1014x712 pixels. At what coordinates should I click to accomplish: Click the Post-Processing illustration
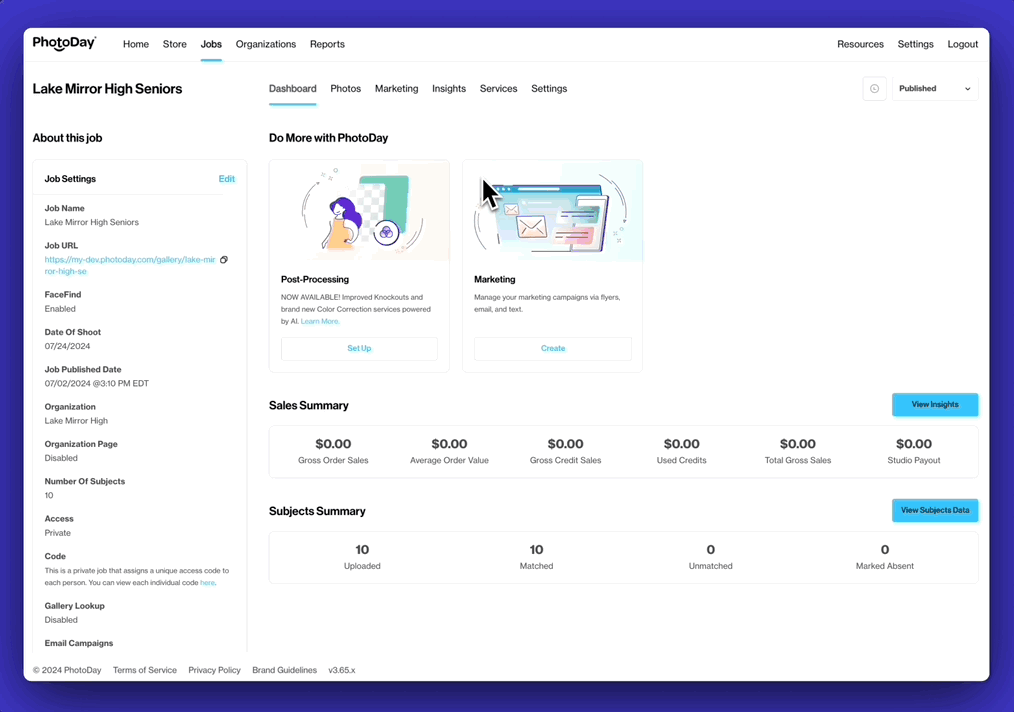[359, 211]
